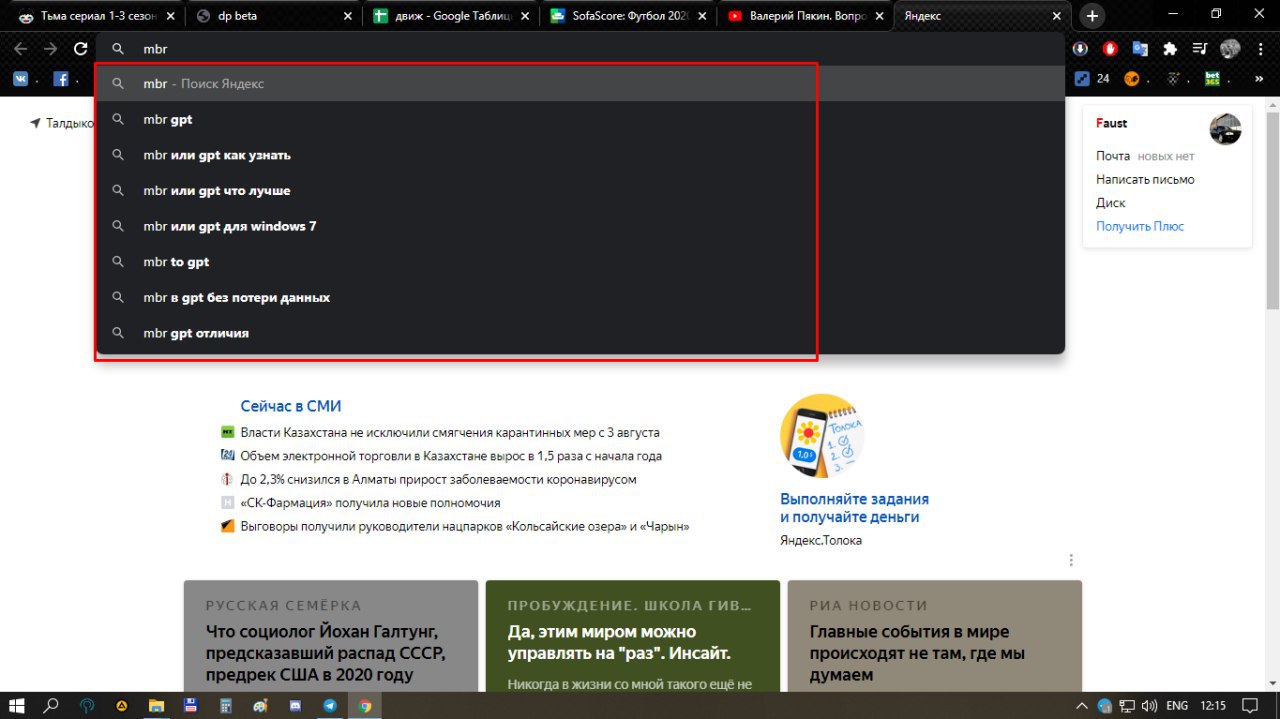The image size is (1280, 719).
Task: Open a new browser tab
Action: coord(1092,16)
